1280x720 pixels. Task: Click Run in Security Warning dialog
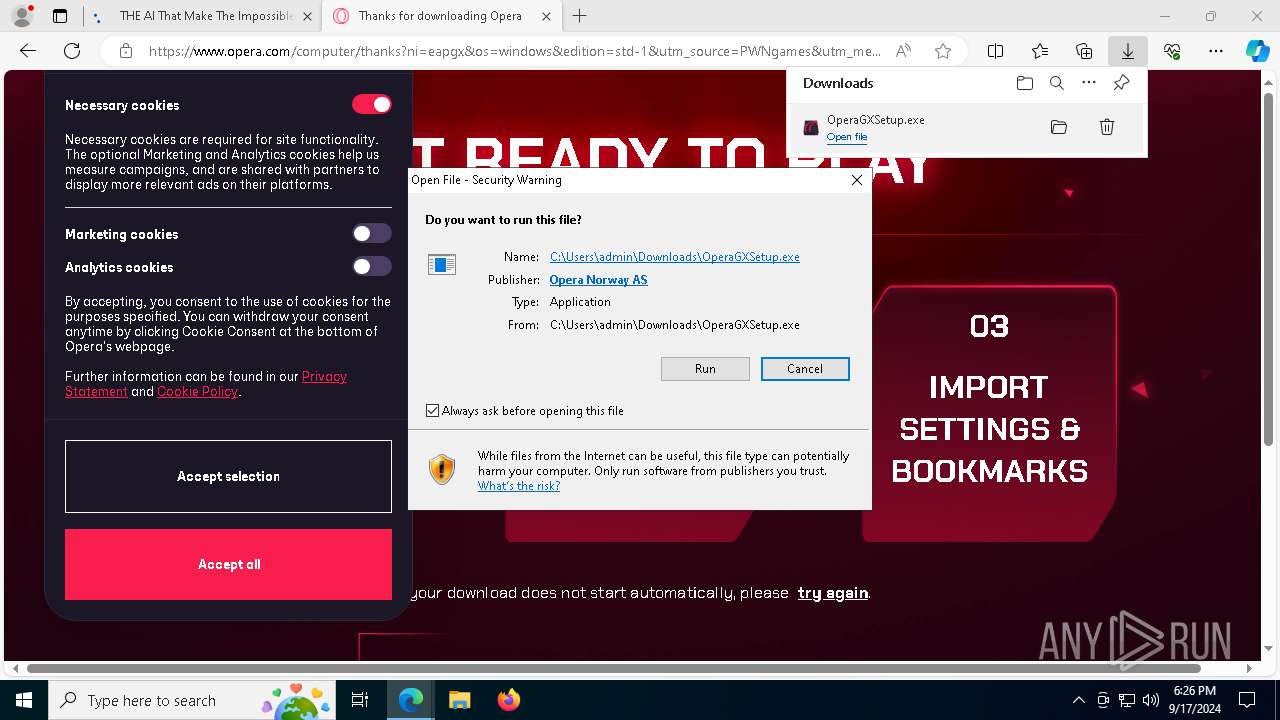click(705, 369)
